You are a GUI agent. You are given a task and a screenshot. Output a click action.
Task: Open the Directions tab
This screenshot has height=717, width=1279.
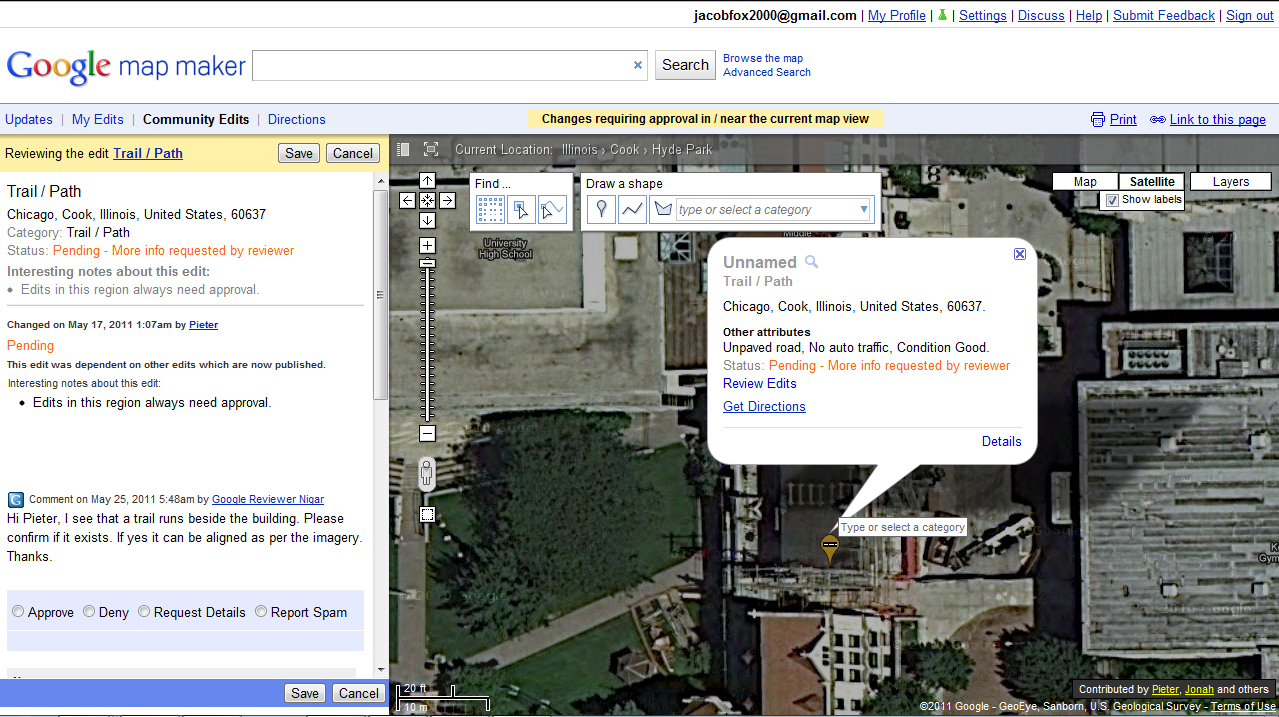tap(297, 119)
